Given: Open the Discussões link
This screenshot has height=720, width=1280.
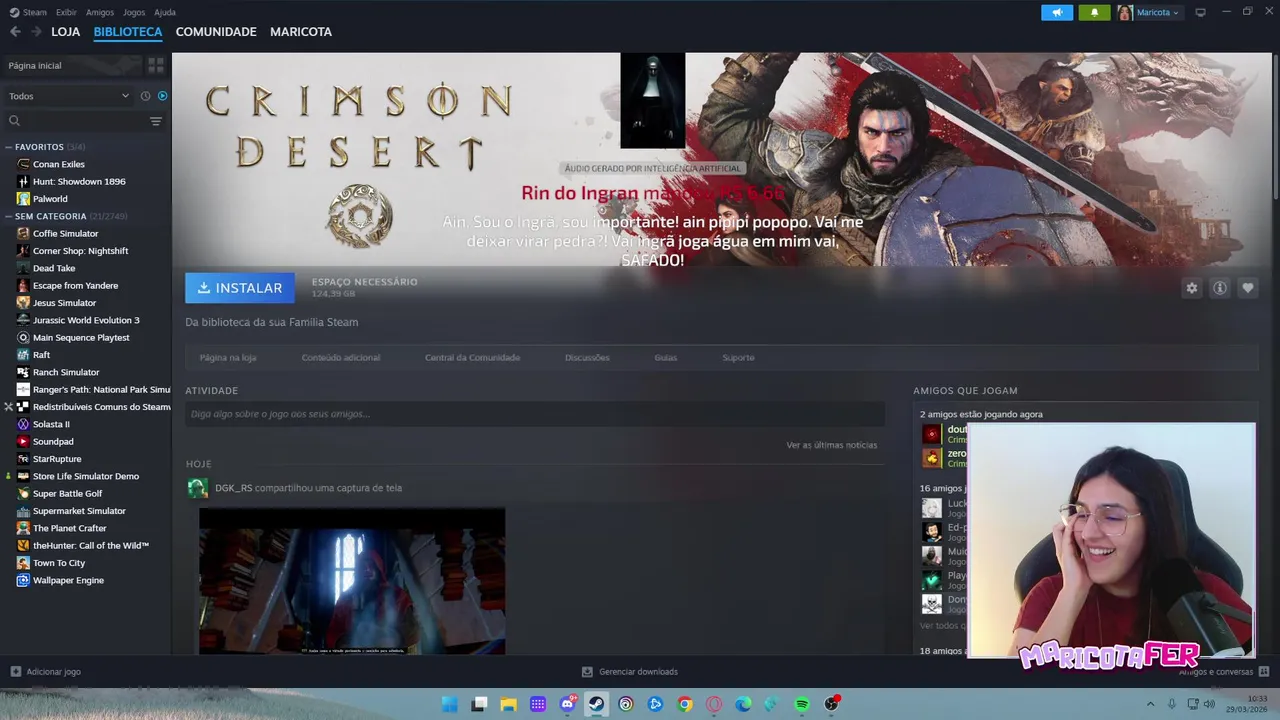Looking at the screenshot, I should click(x=587, y=358).
